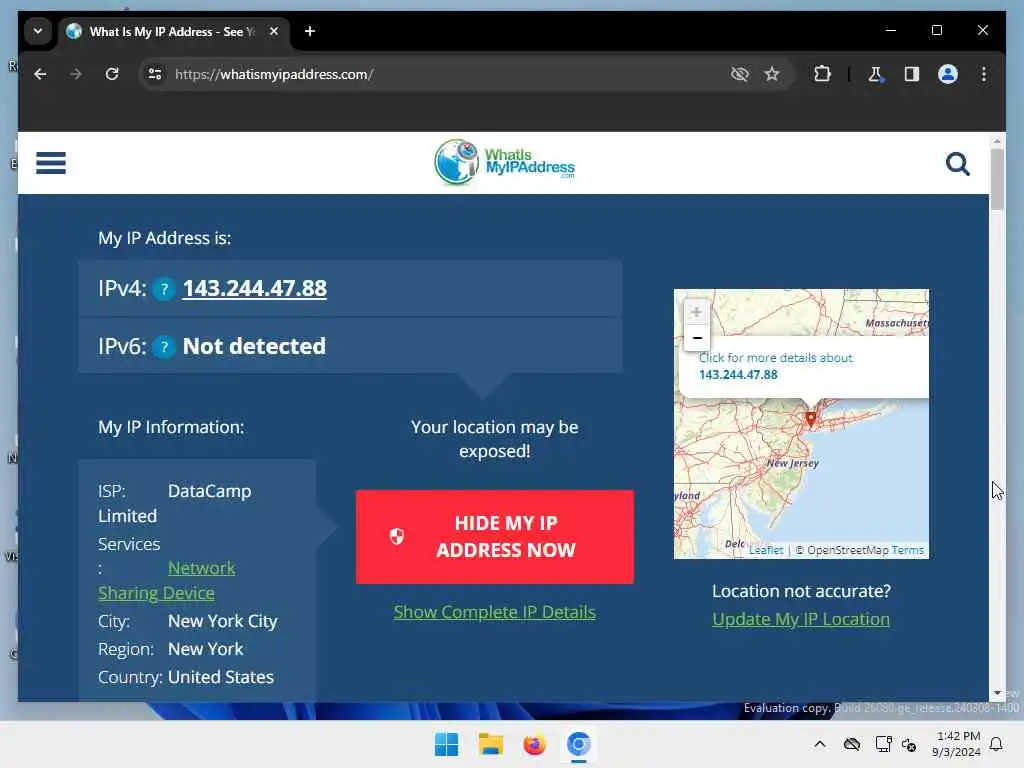The height and width of the screenshot is (768, 1024).
Task: Click the Chromium icon in the taskbar
Action: point(578,744)
